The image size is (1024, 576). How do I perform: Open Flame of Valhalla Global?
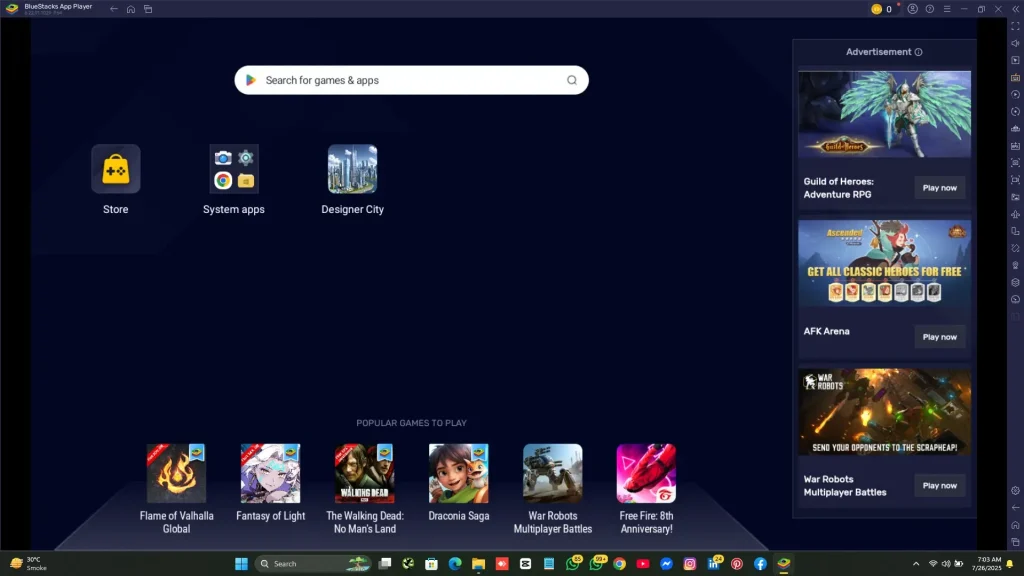click(176, 473)
